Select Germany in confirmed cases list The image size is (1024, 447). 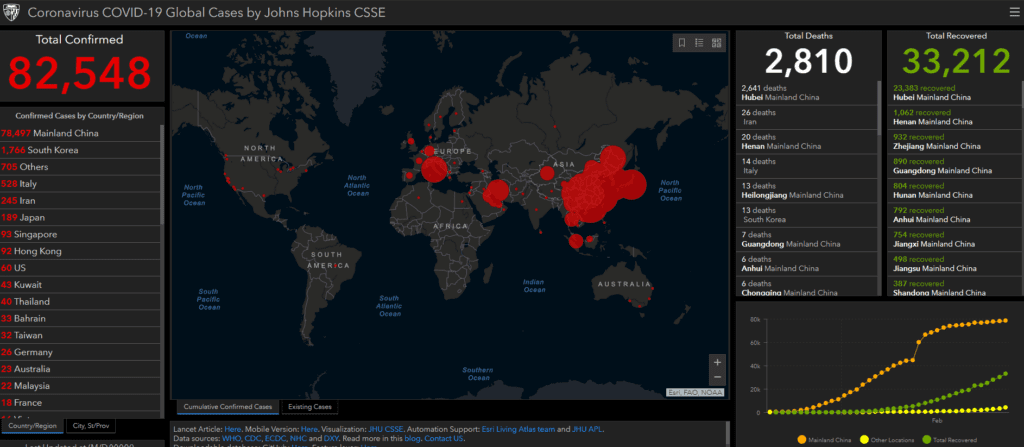[x=80, y=352]
